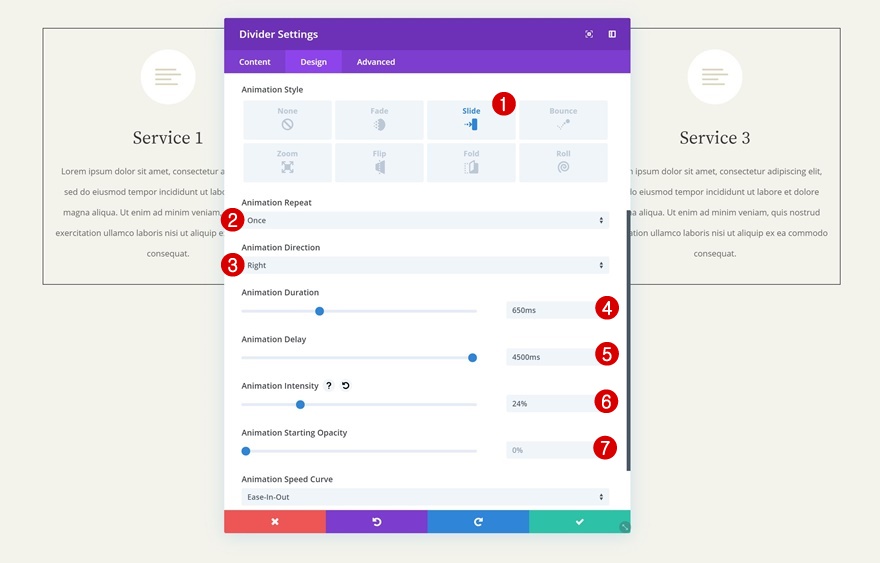Screen dimensions: 880x563
Task: Select the Slide animation style
Action: tap(471, 120)
